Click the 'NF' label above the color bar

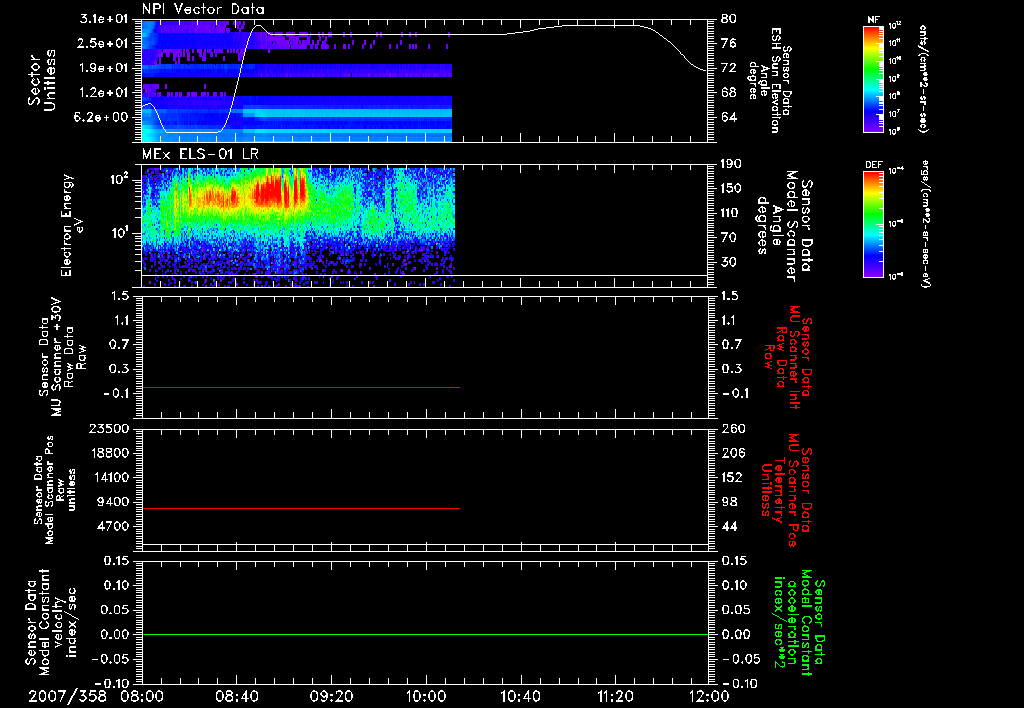click(x=874, y=20)
